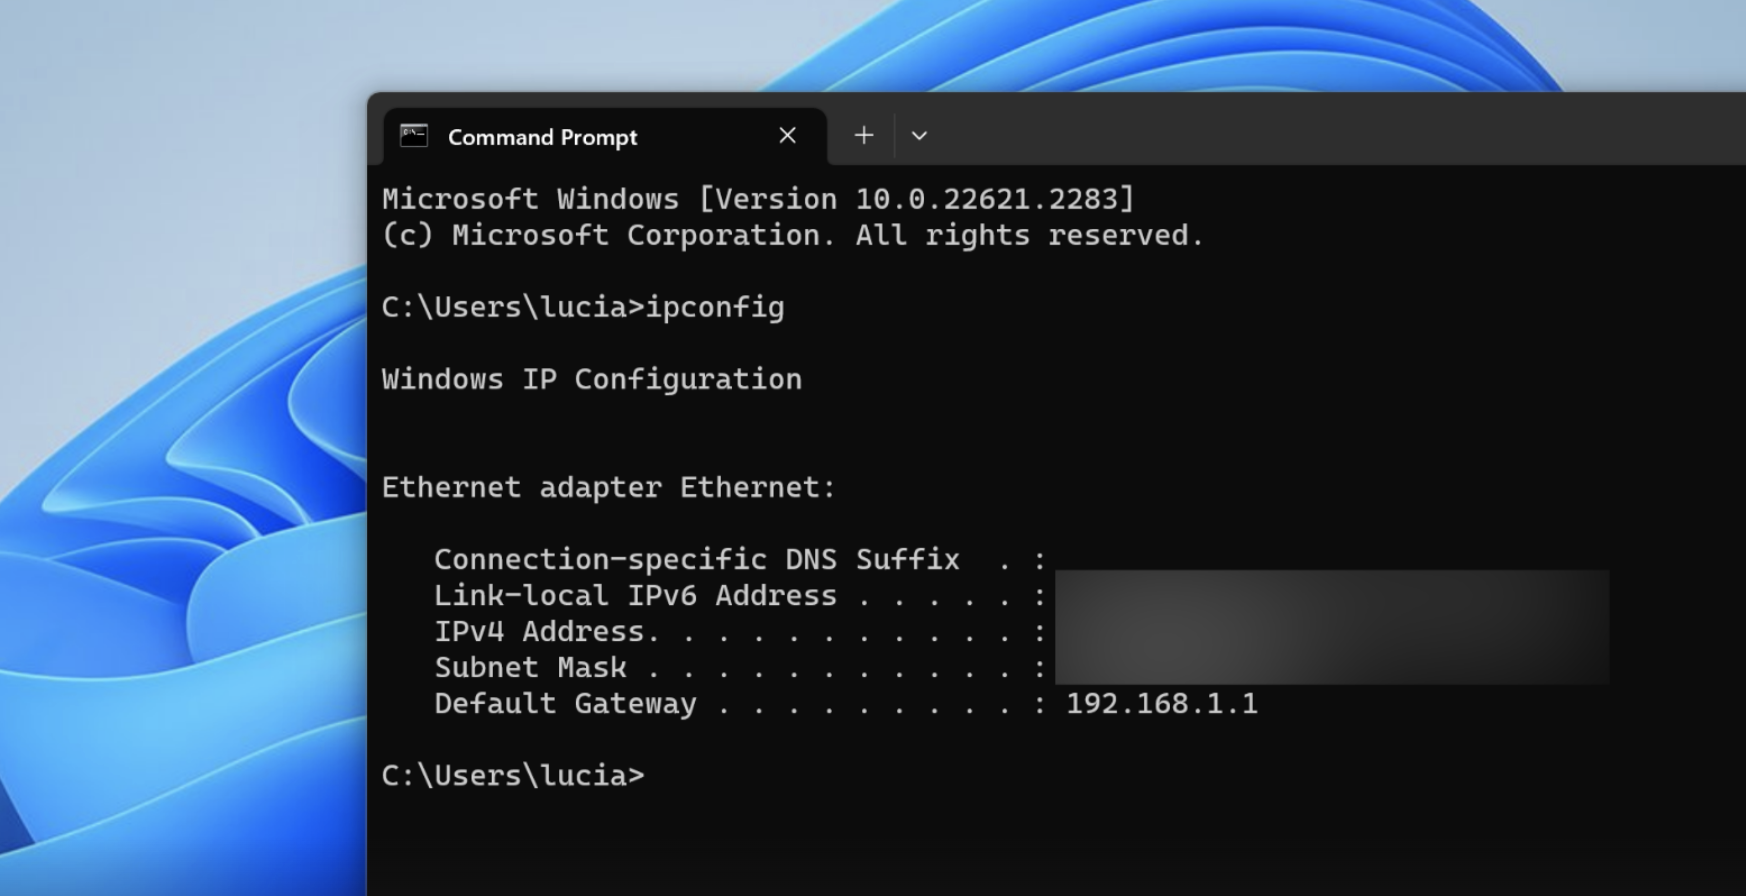
Task: Click the Subnet Mask label
Action: [530, 667]
